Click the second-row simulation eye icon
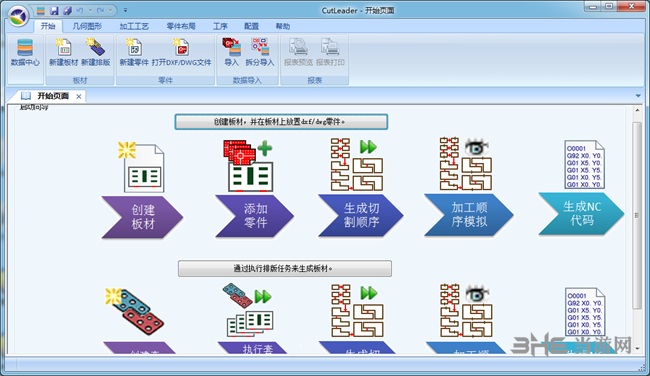The image size is (650, 376). point(466,311)
